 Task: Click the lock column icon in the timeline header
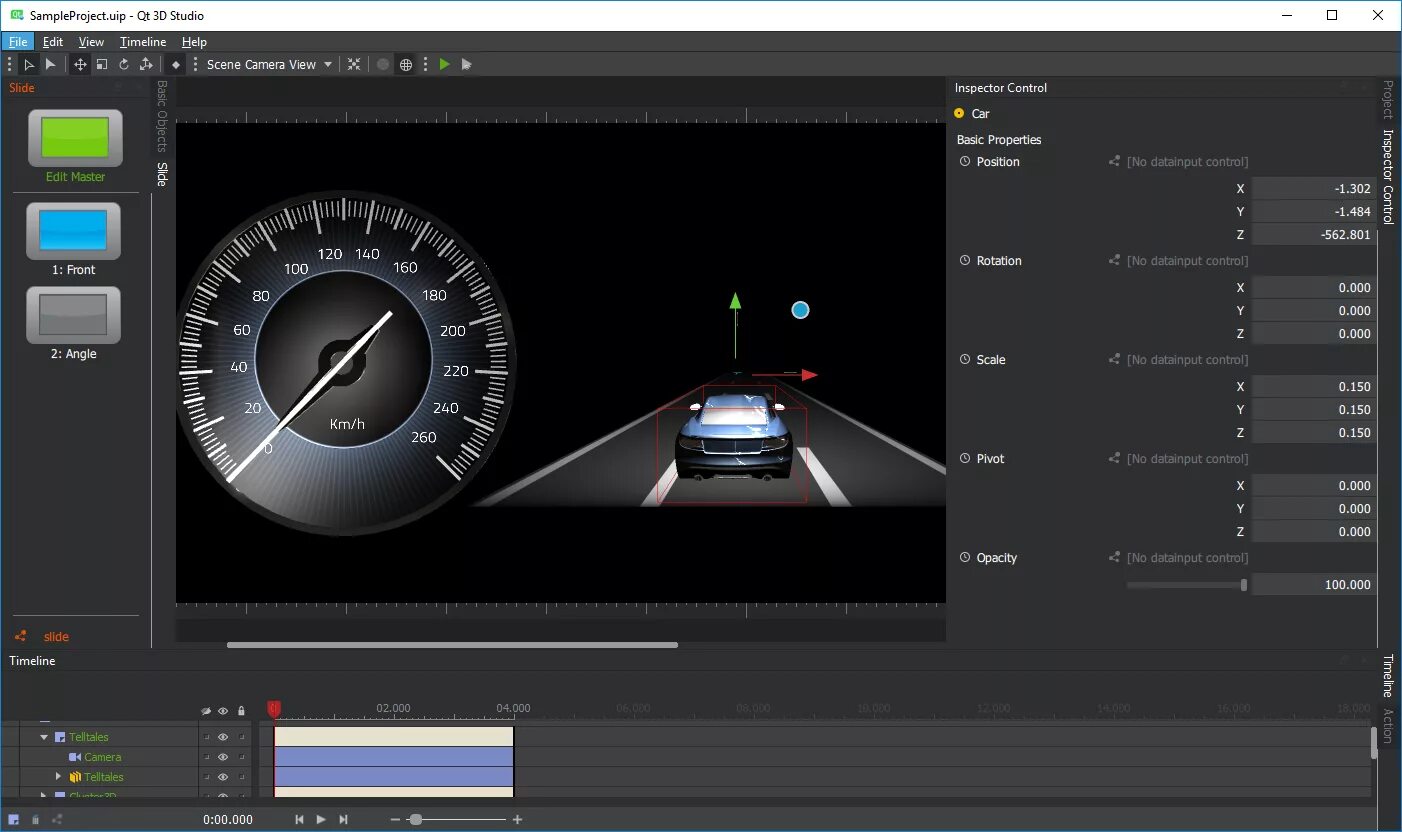pyautogui.click(x=241, y=710)
